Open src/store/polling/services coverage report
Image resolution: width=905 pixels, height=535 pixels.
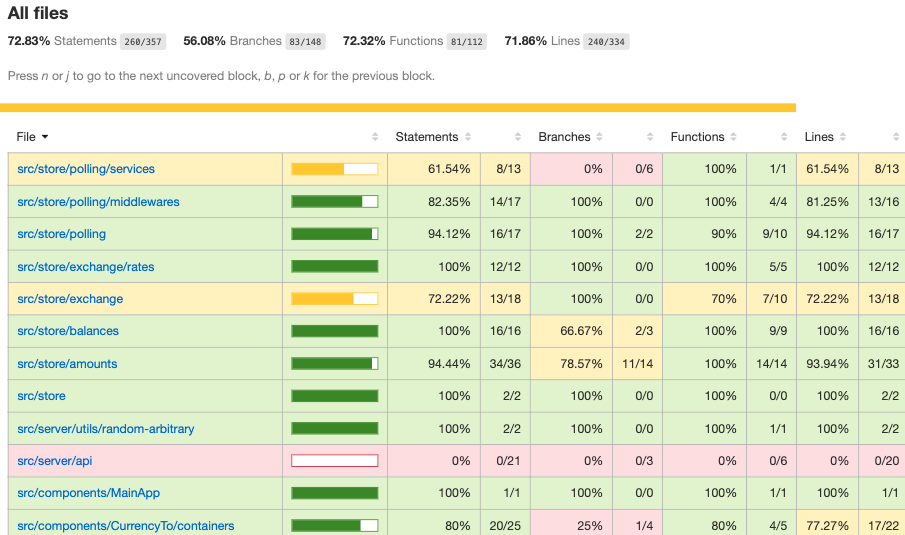coord(86,169)
